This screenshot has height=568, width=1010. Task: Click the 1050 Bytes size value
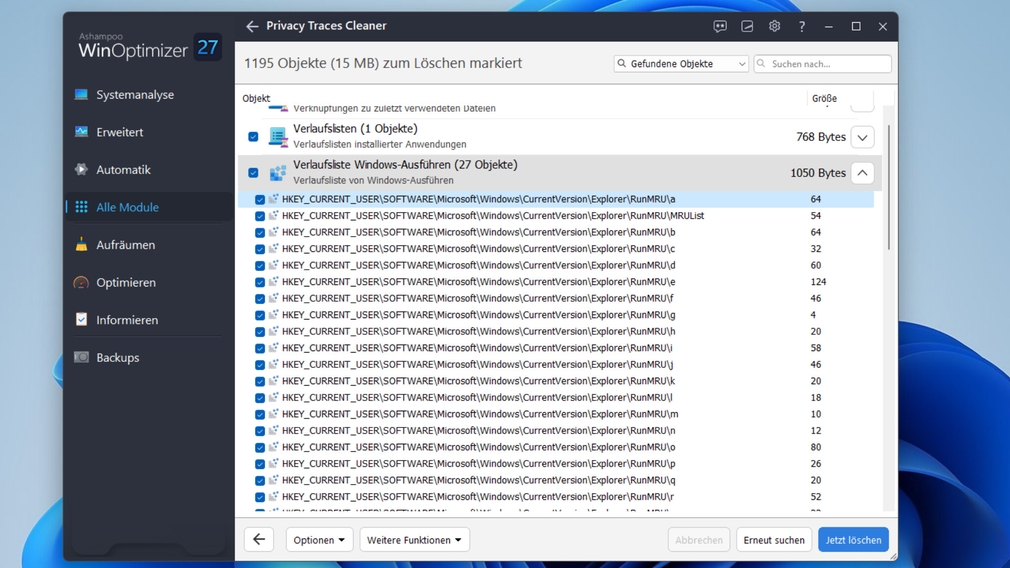coord(818,173)
